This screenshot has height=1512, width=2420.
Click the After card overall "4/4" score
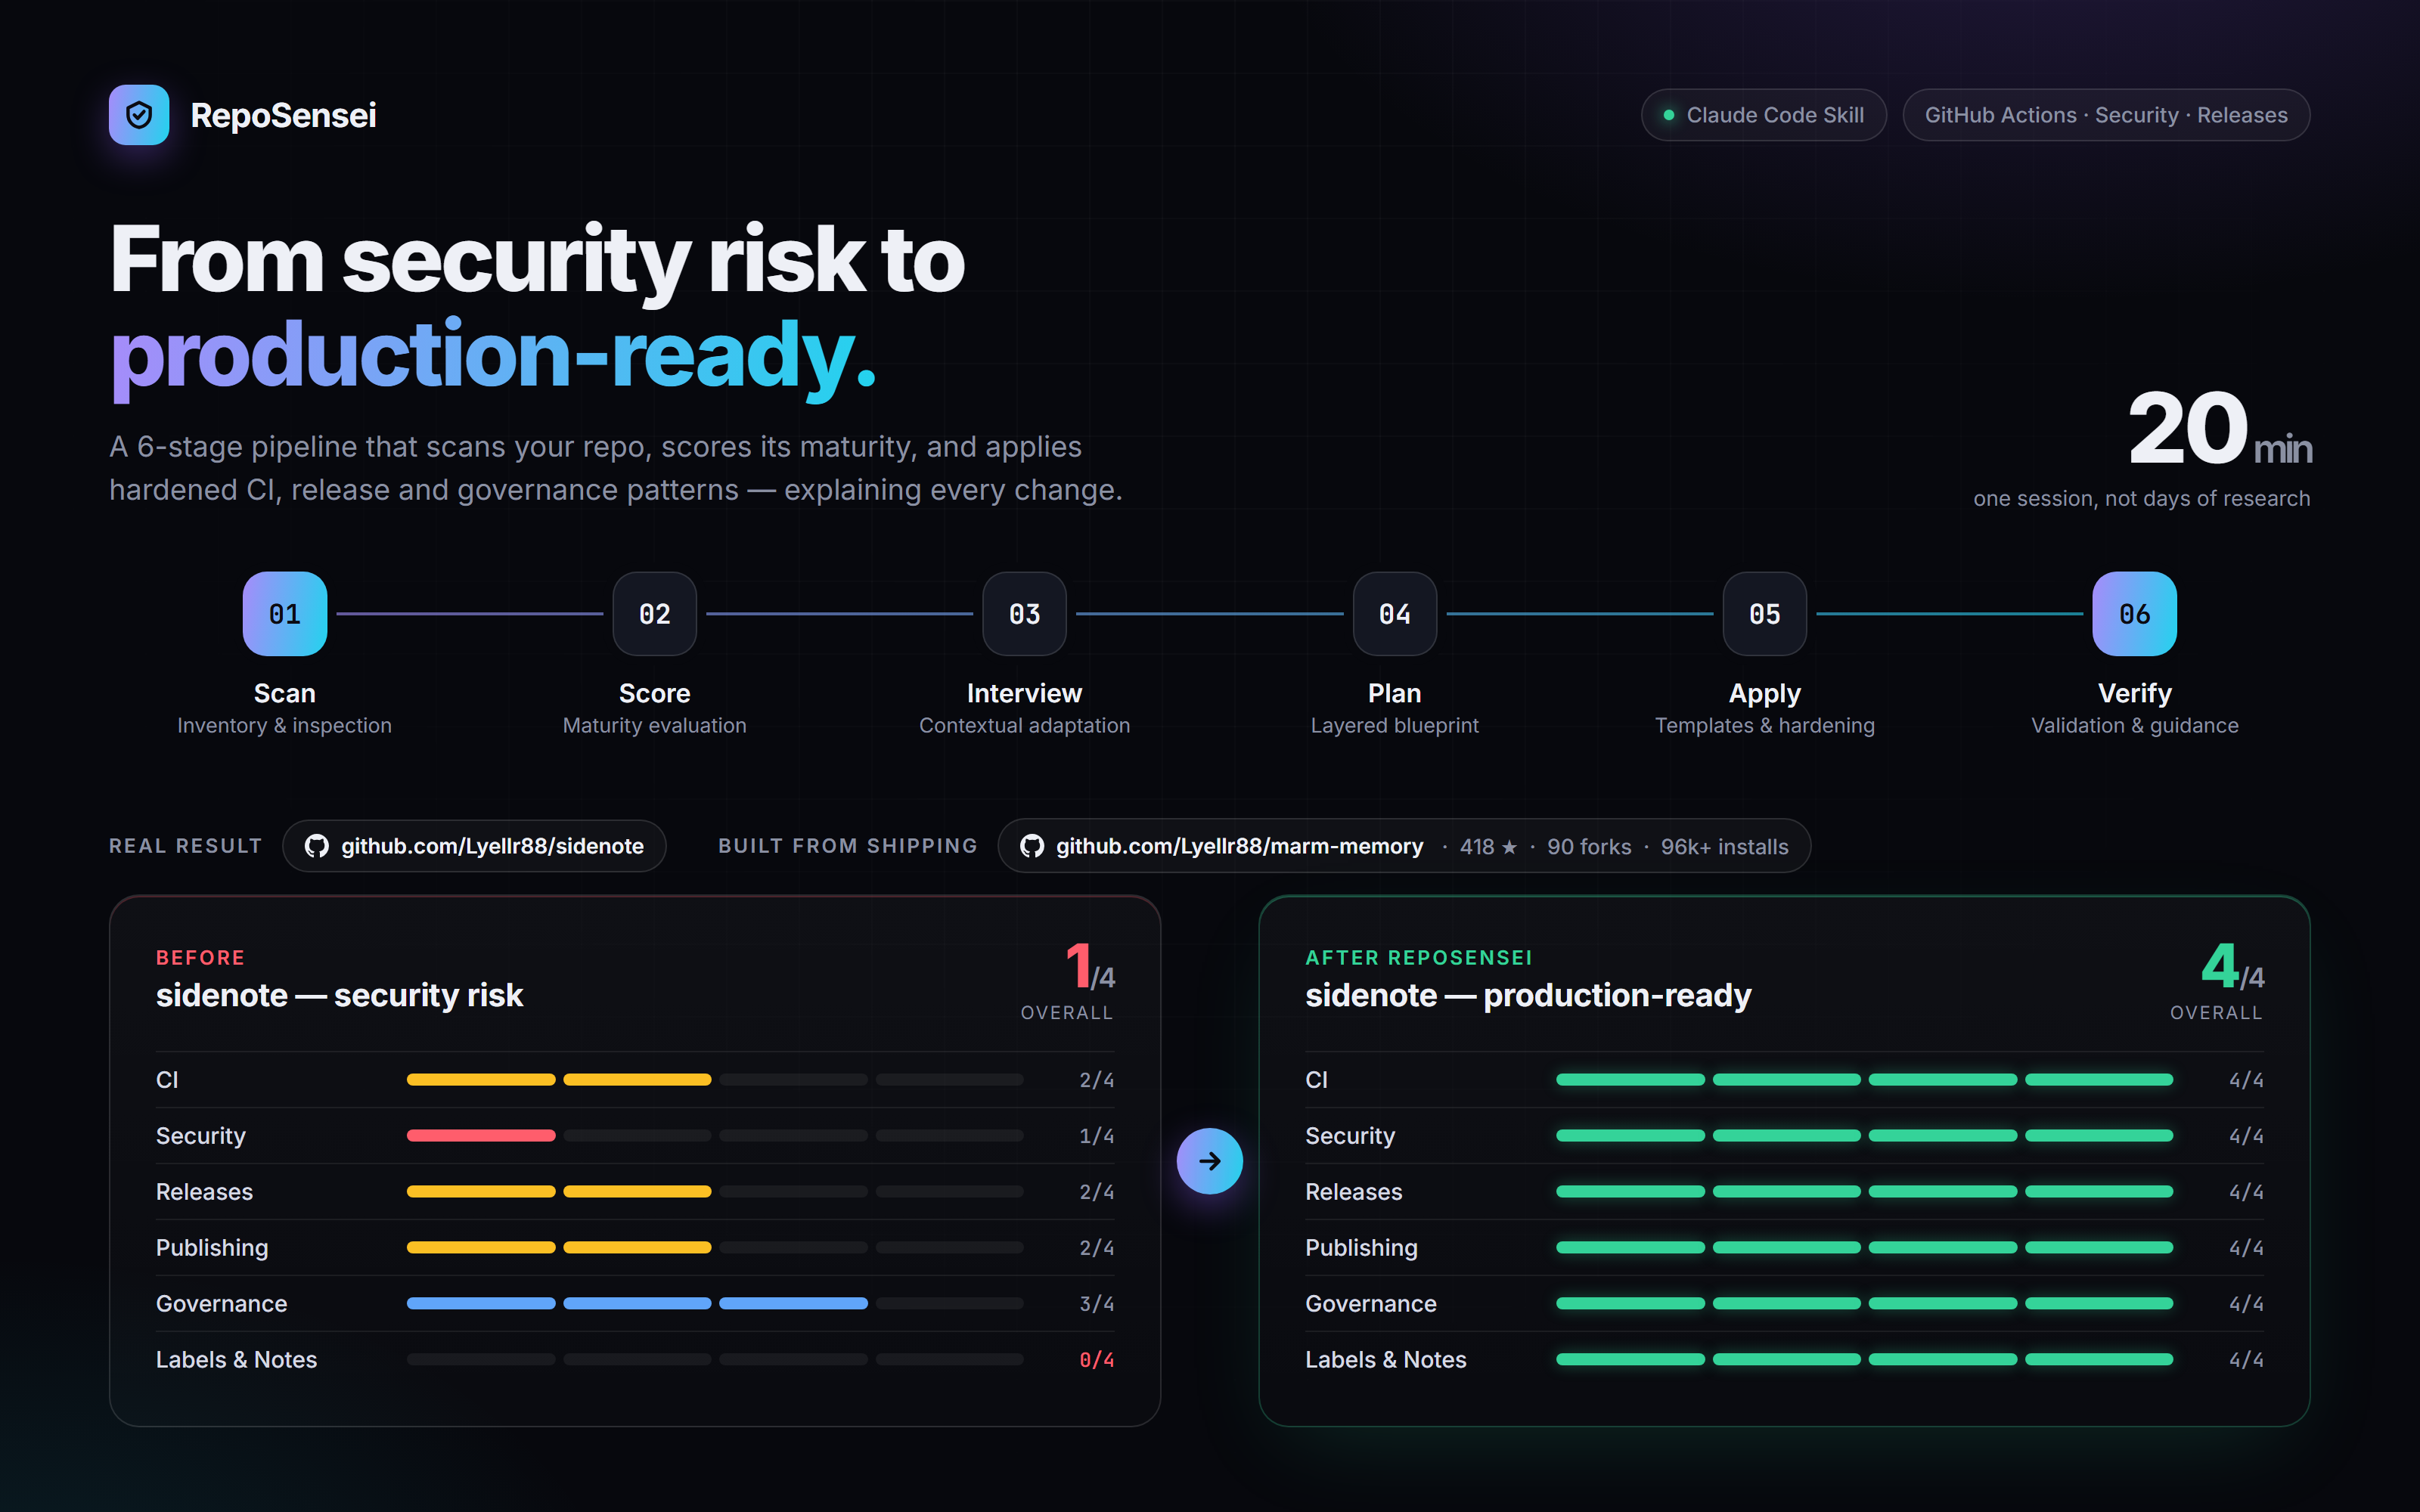[2233, 967]
